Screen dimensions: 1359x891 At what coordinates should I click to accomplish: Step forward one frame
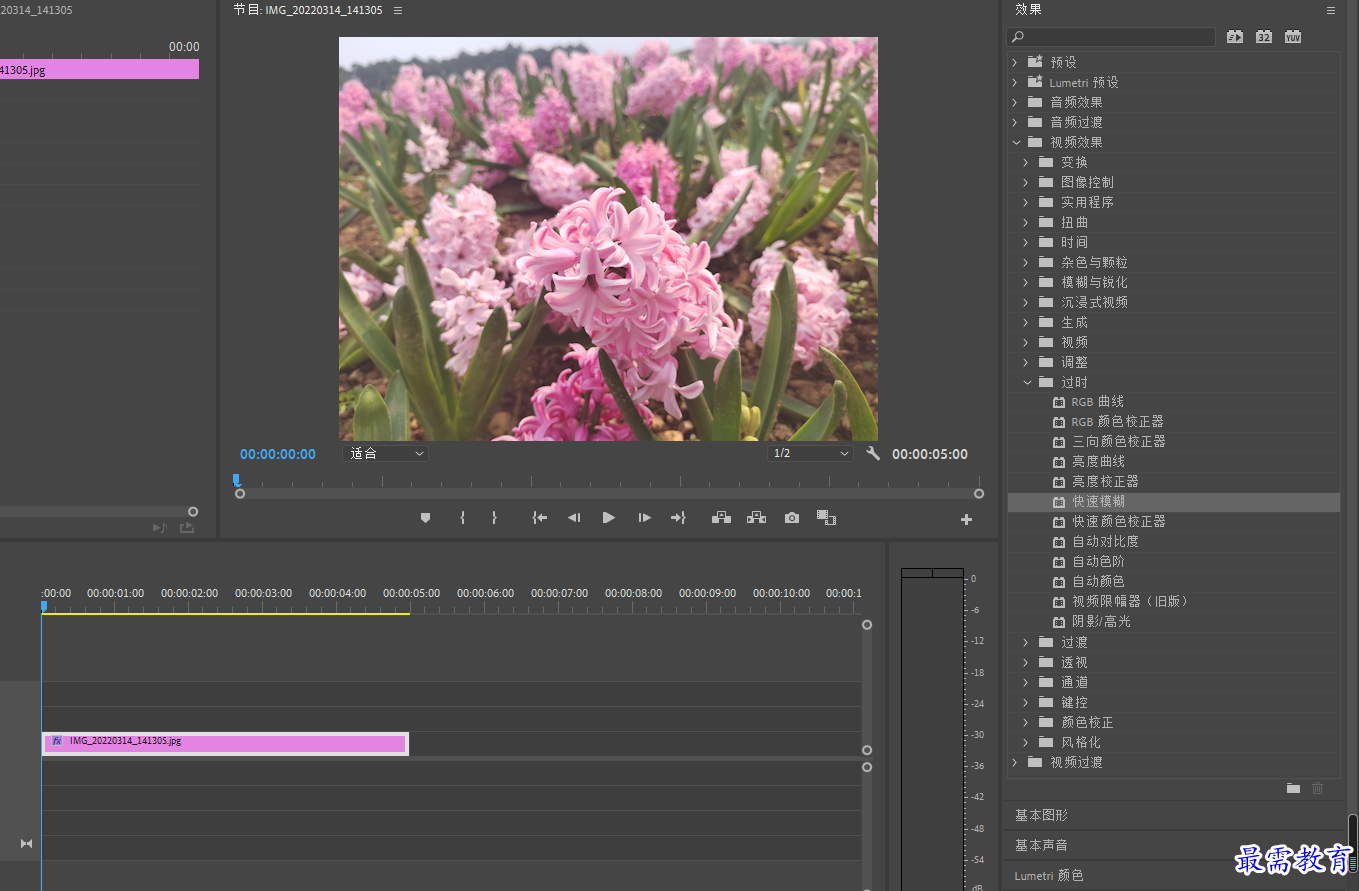[644, 518]
